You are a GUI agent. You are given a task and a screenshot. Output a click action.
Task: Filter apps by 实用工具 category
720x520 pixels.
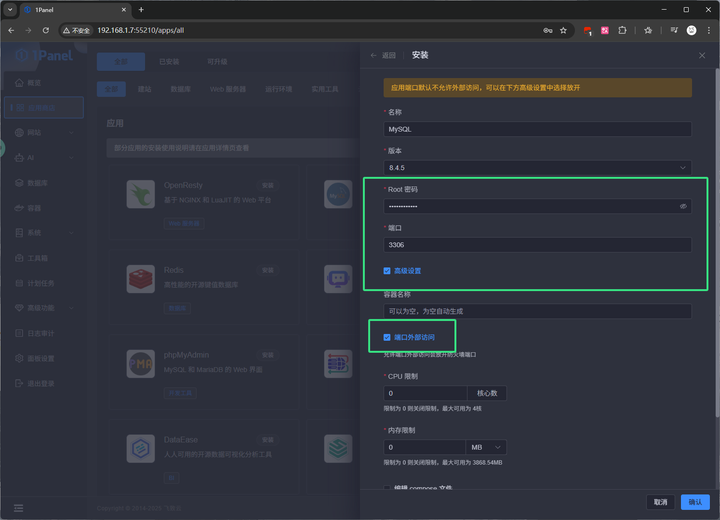[325, 89]
